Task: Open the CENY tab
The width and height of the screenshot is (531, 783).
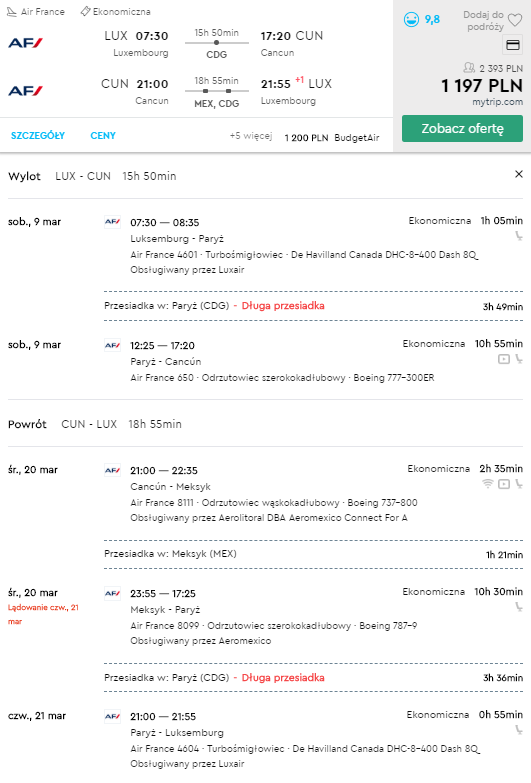Action: pyautogui.click(x=103, y=136)
